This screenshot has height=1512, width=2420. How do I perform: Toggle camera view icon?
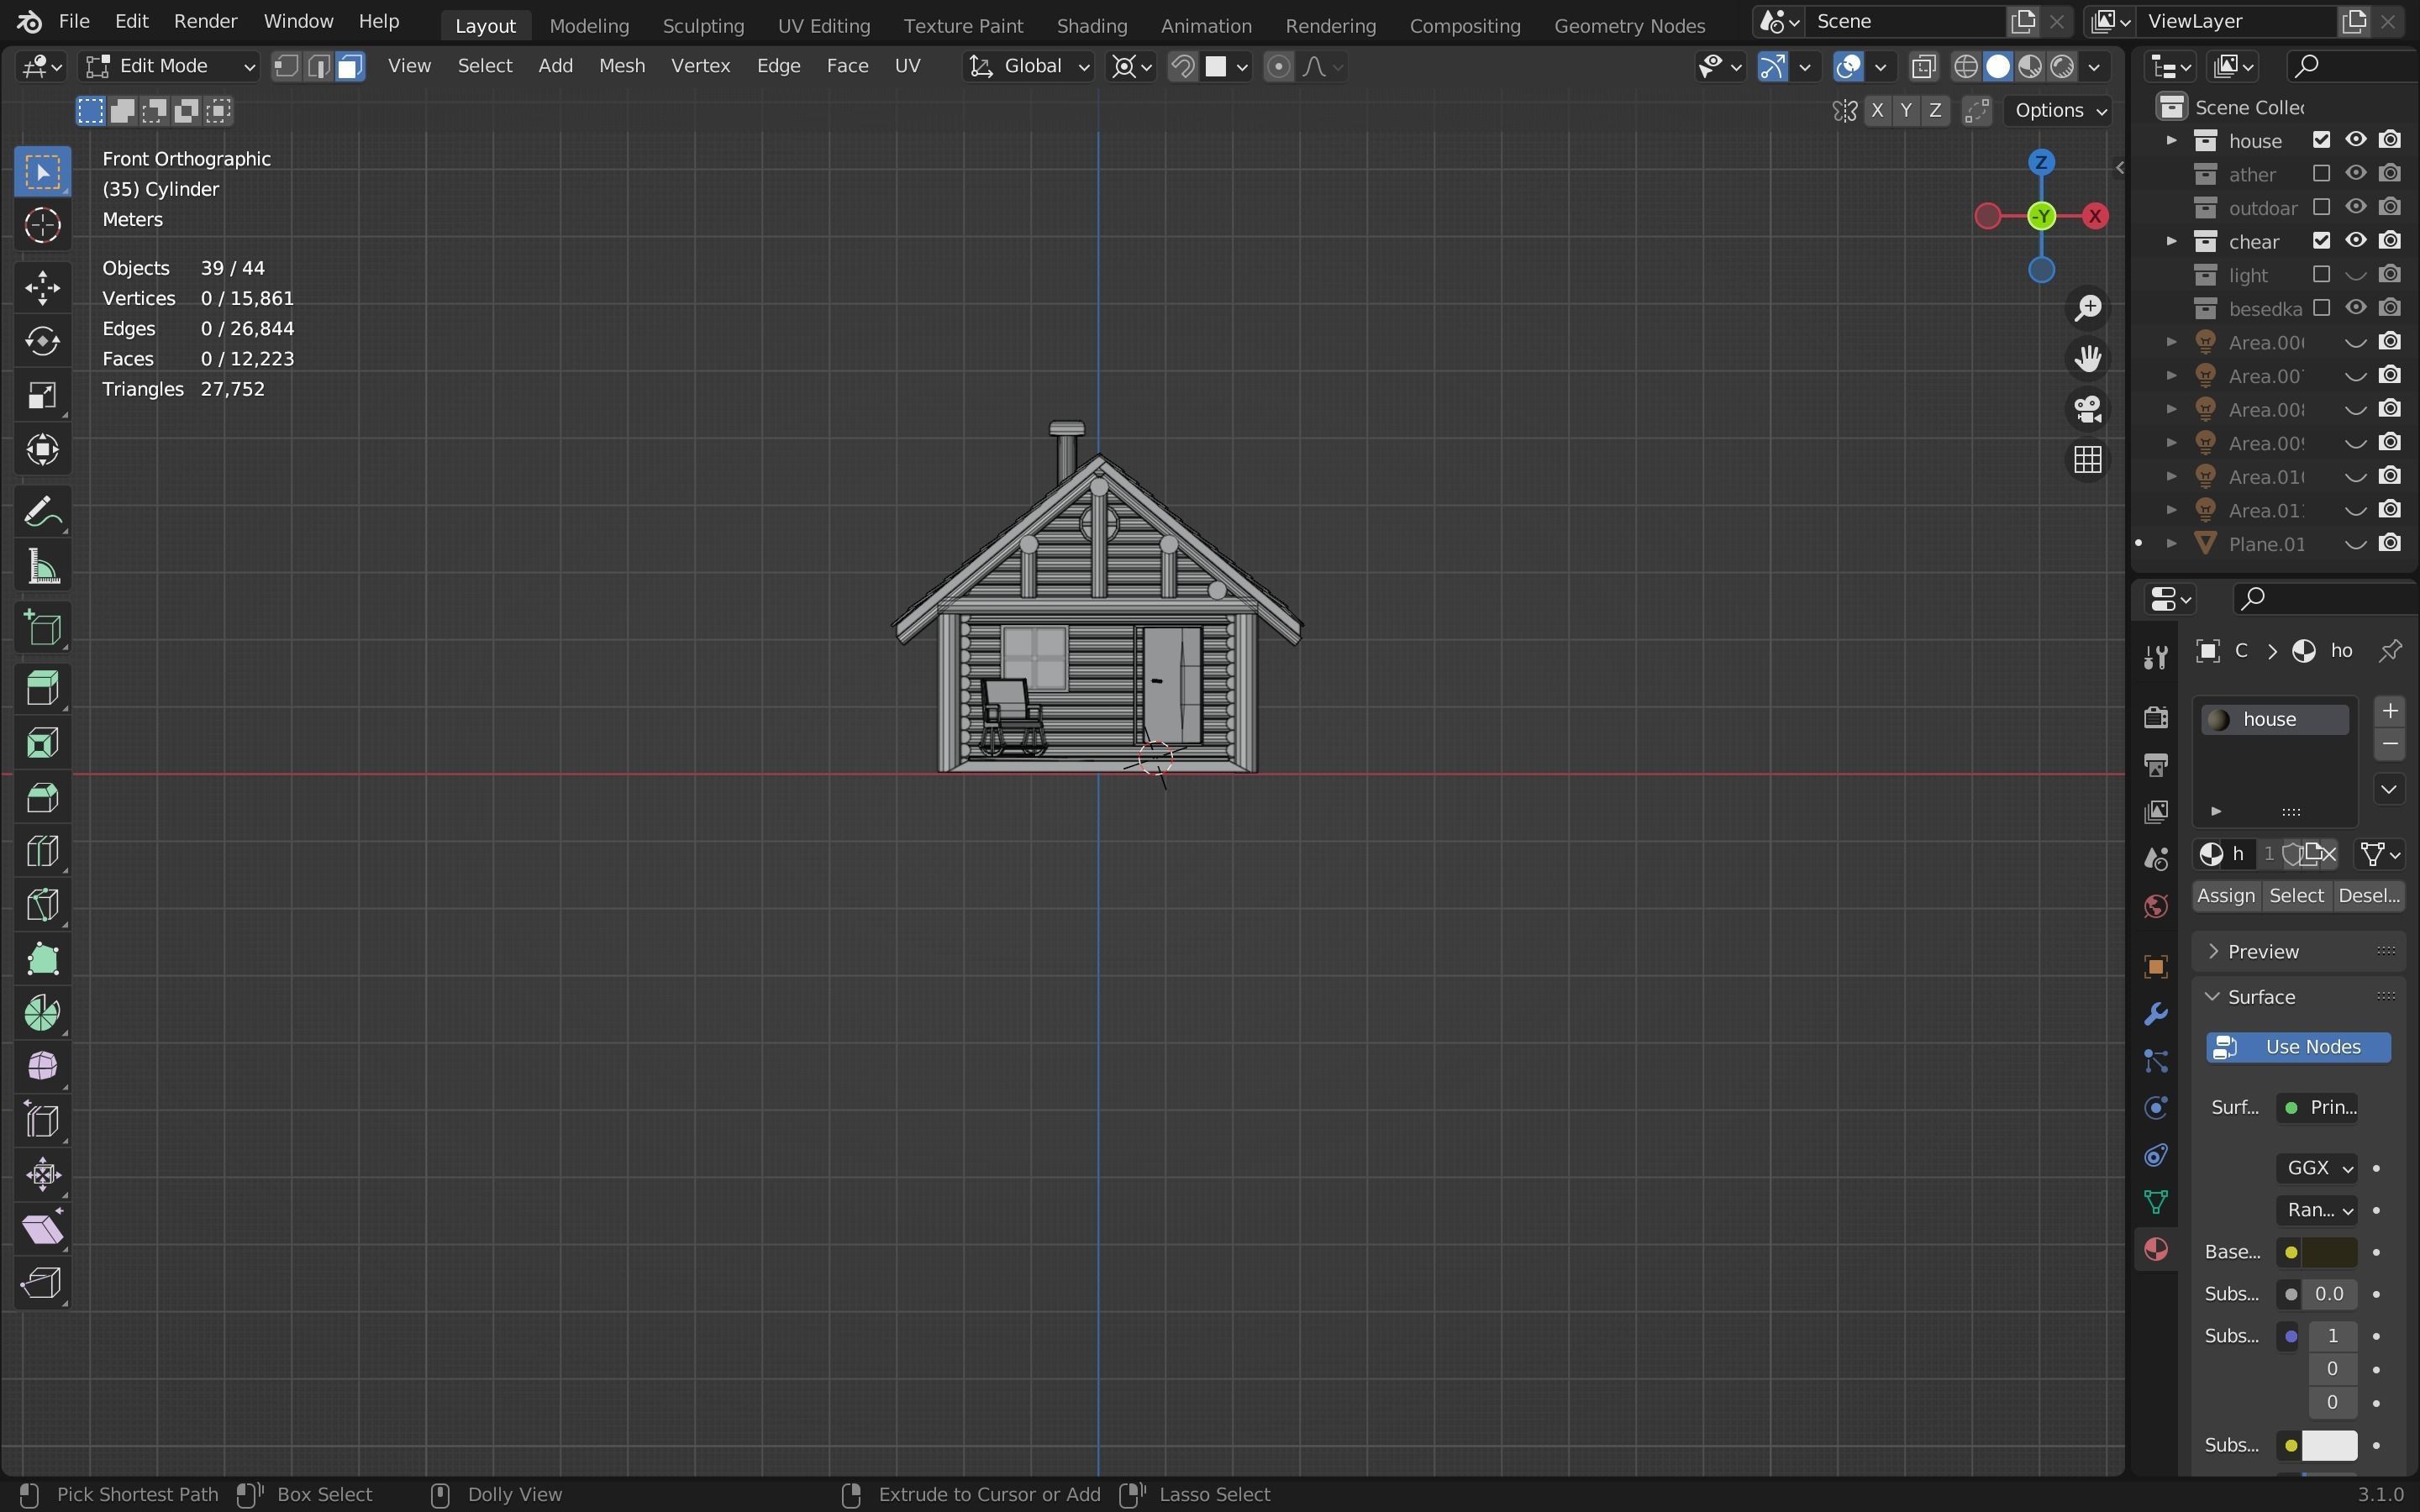point(2087,409)
